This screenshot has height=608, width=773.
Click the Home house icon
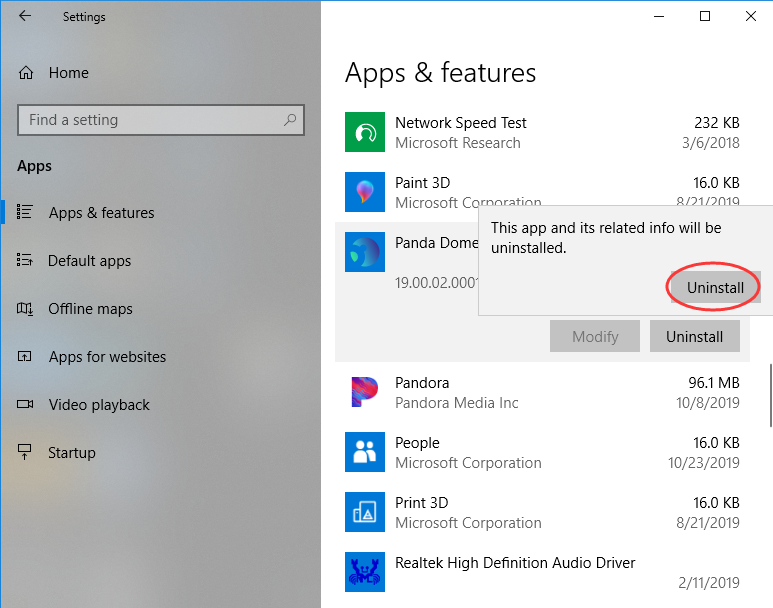coord(26,73)
